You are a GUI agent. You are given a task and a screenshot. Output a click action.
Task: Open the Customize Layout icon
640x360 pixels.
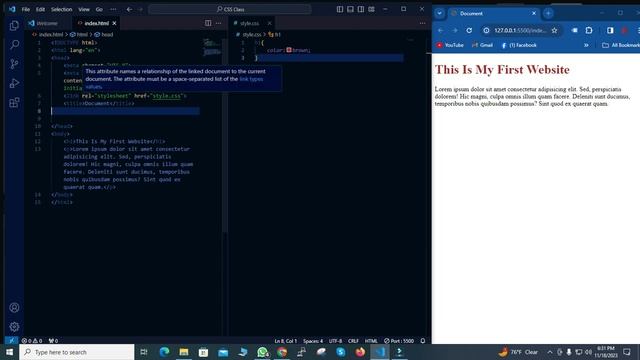click(x=371, y=9)
